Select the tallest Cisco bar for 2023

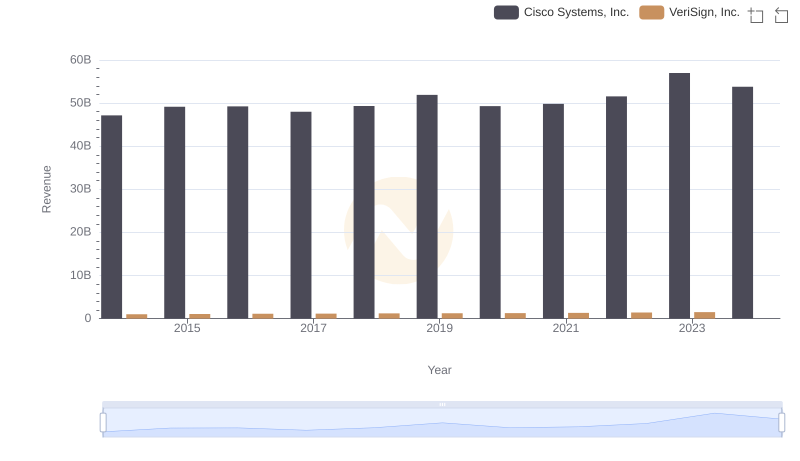[679, 196]
